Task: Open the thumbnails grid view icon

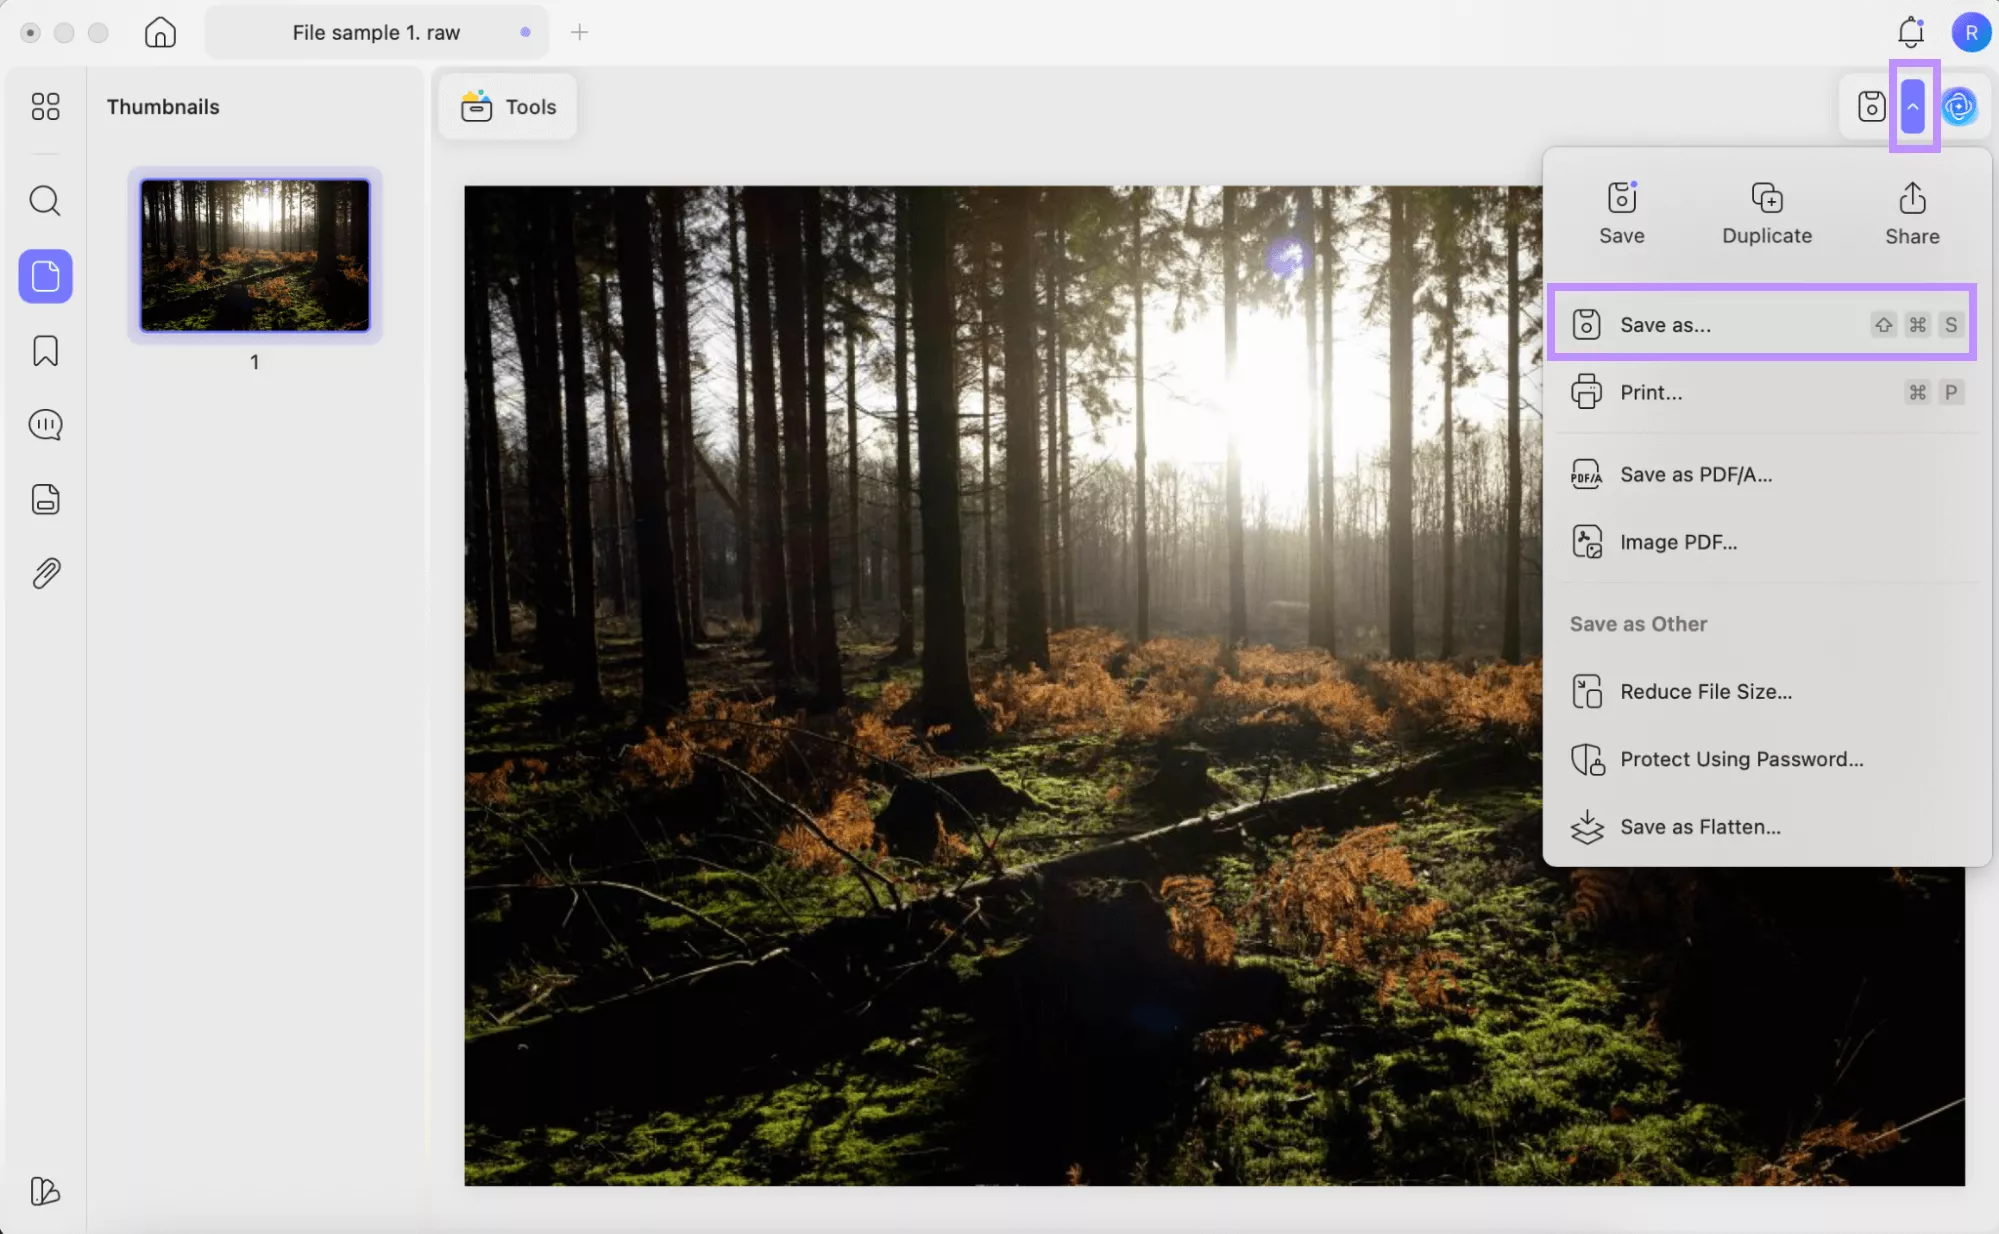Action: click(45, 106)
